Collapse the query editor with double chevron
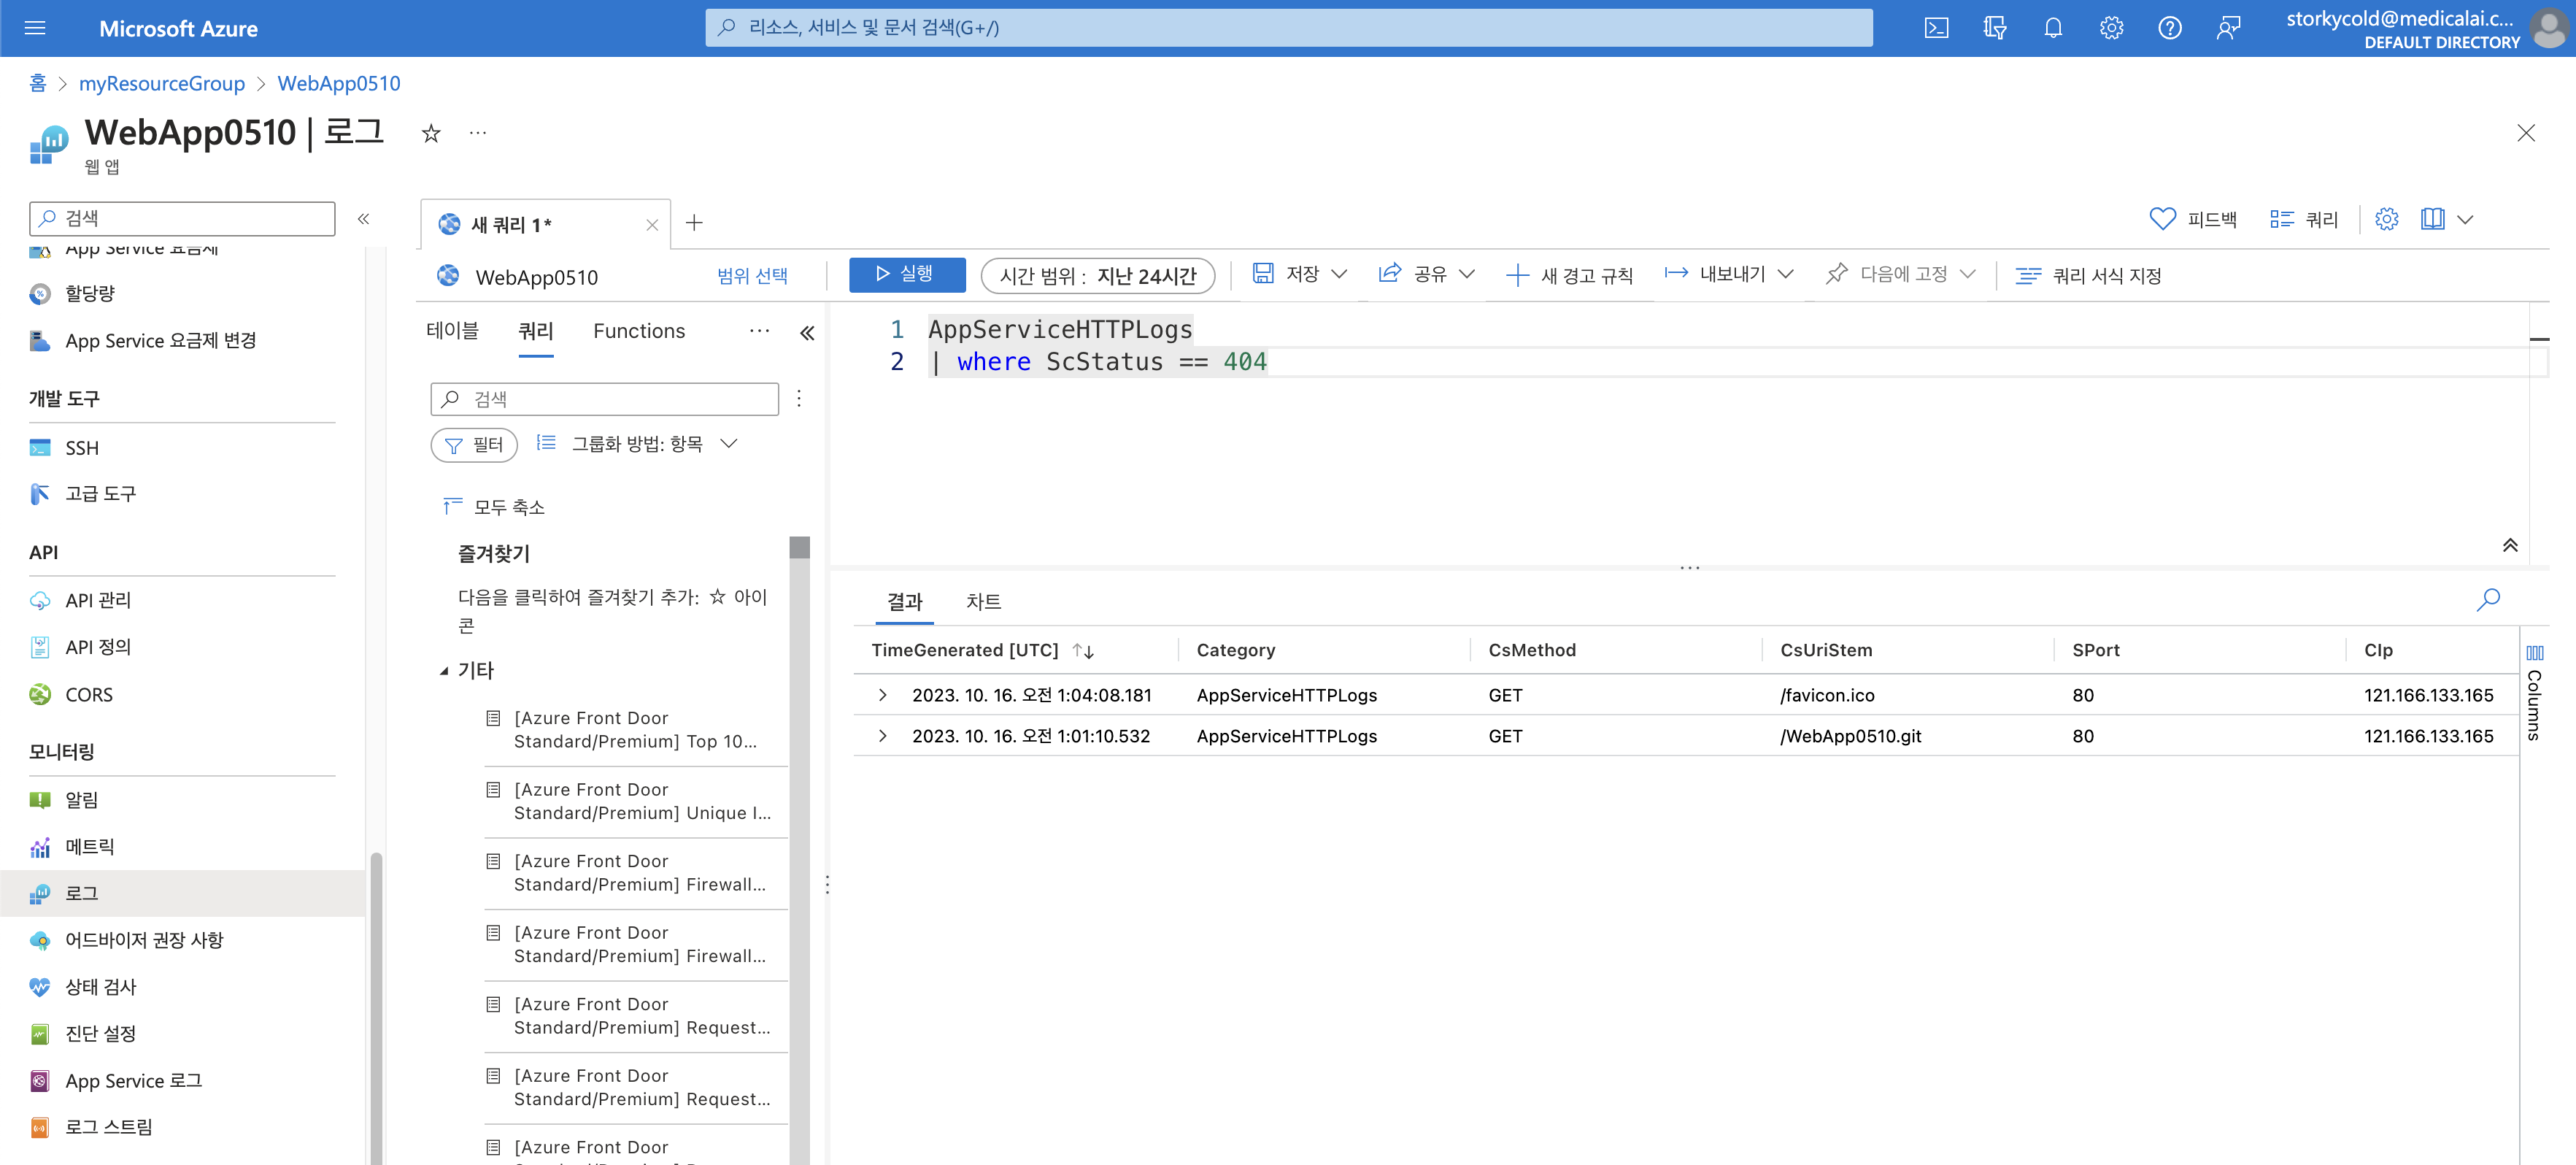Image resolution: width=2576 pixels, height=1165 pixels. coord(2509,545)
